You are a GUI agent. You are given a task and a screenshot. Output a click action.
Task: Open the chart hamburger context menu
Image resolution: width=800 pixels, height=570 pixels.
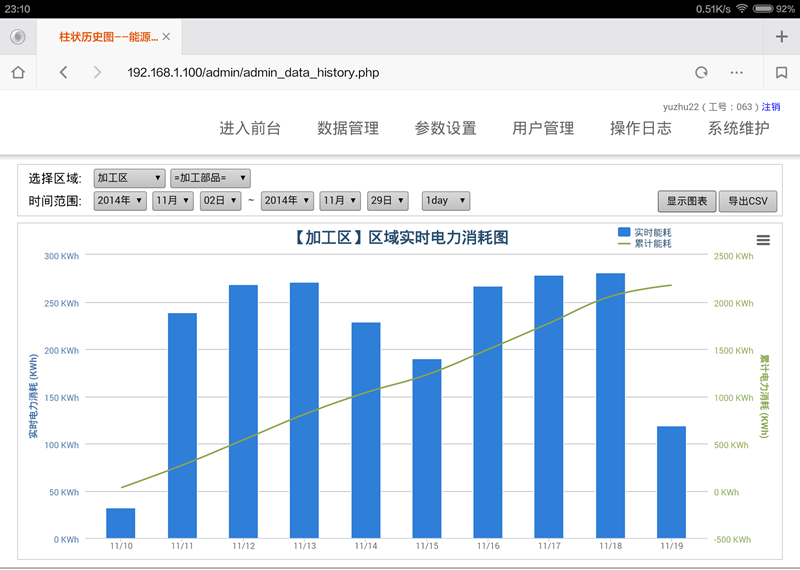(763, 240)
